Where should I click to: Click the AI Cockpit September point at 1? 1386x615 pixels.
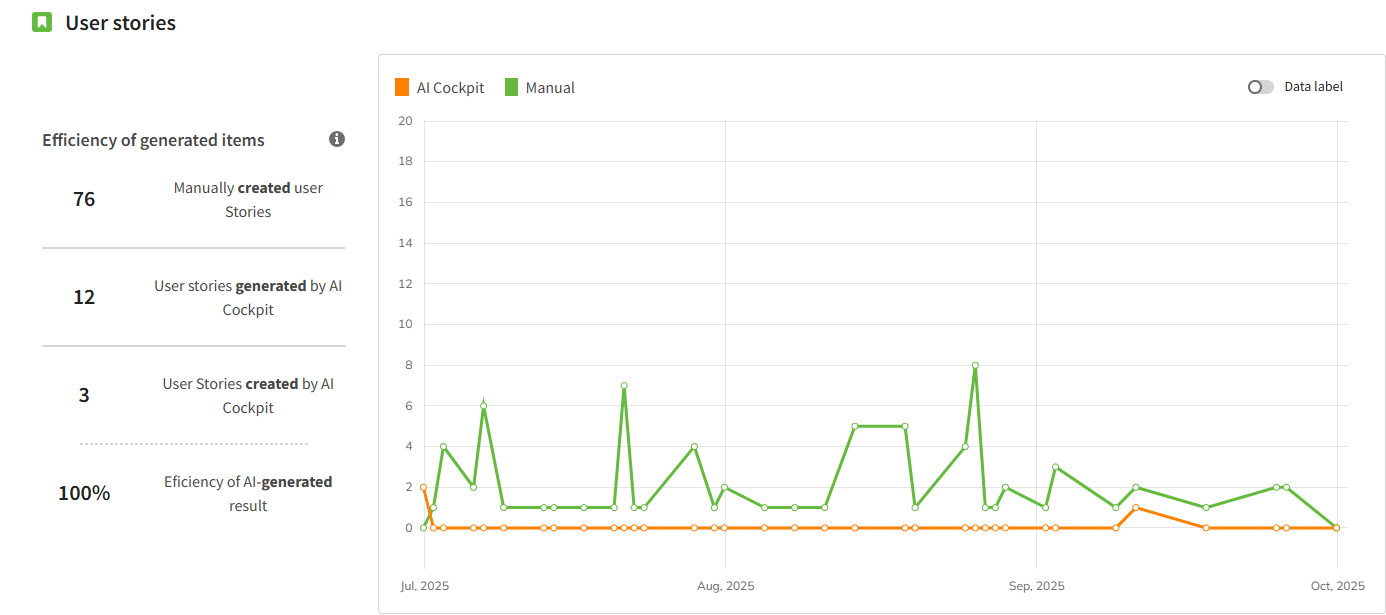[1136, 507]
